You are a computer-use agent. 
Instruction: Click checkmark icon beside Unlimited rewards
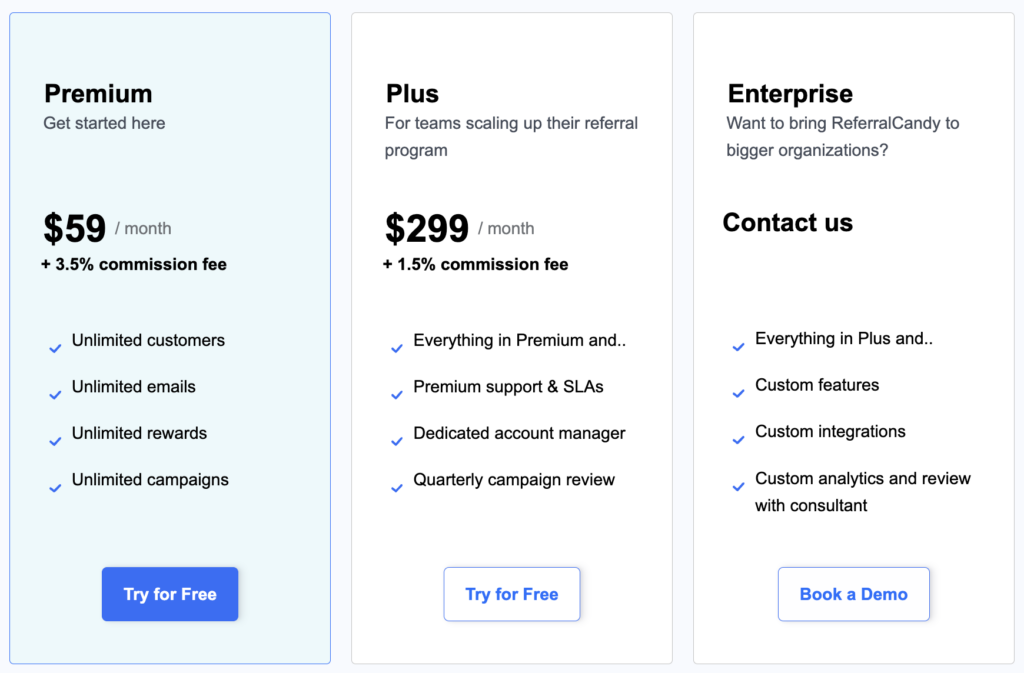(56, 441)
